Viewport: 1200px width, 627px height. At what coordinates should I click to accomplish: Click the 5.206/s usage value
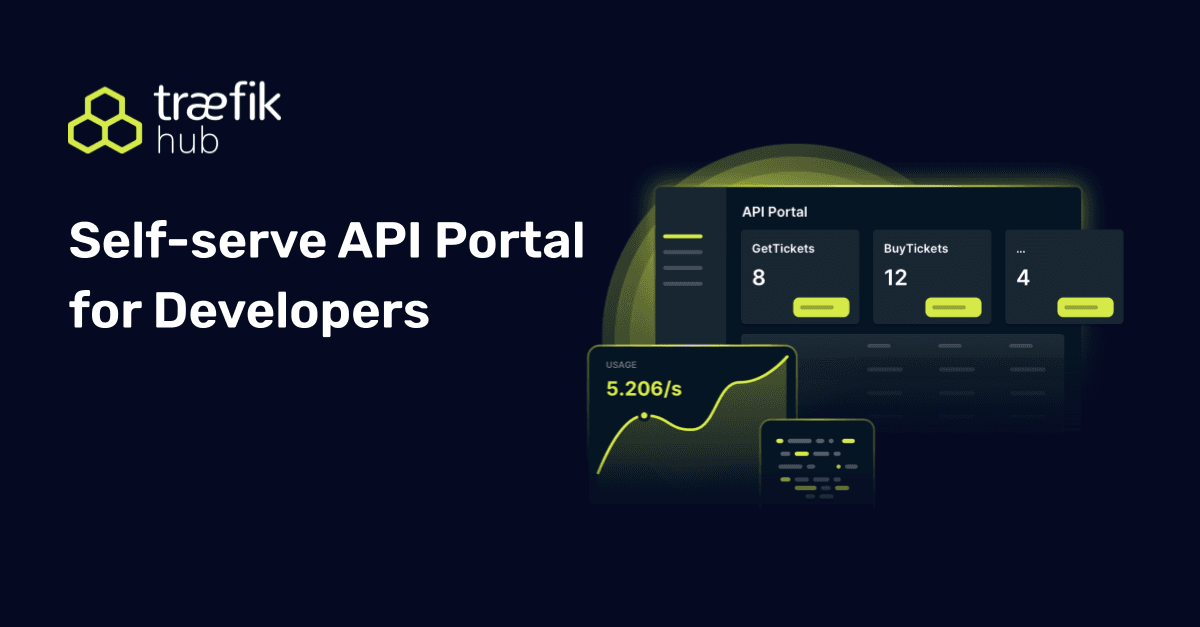click(x=644, y=388)
